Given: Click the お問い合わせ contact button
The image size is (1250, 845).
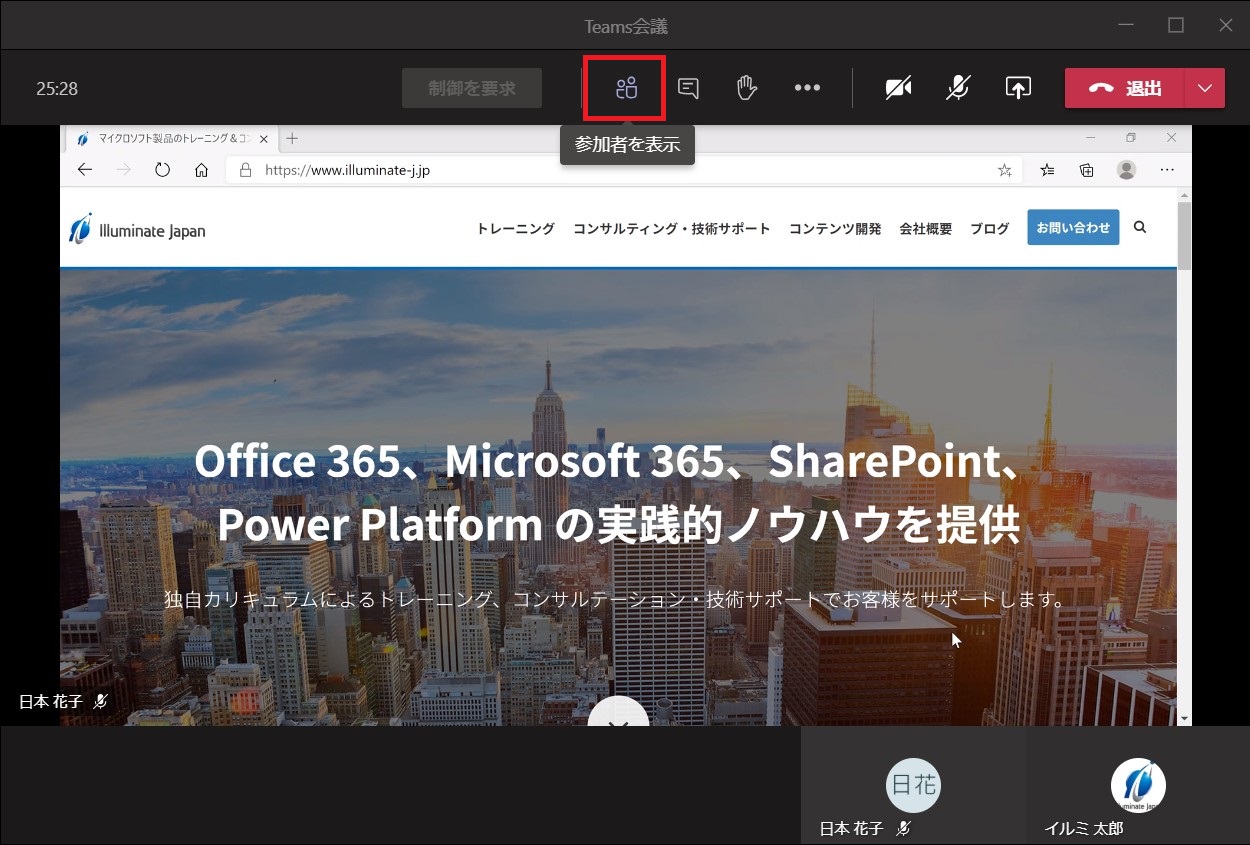Looking at the screenshot, I should click(1073, 228).
